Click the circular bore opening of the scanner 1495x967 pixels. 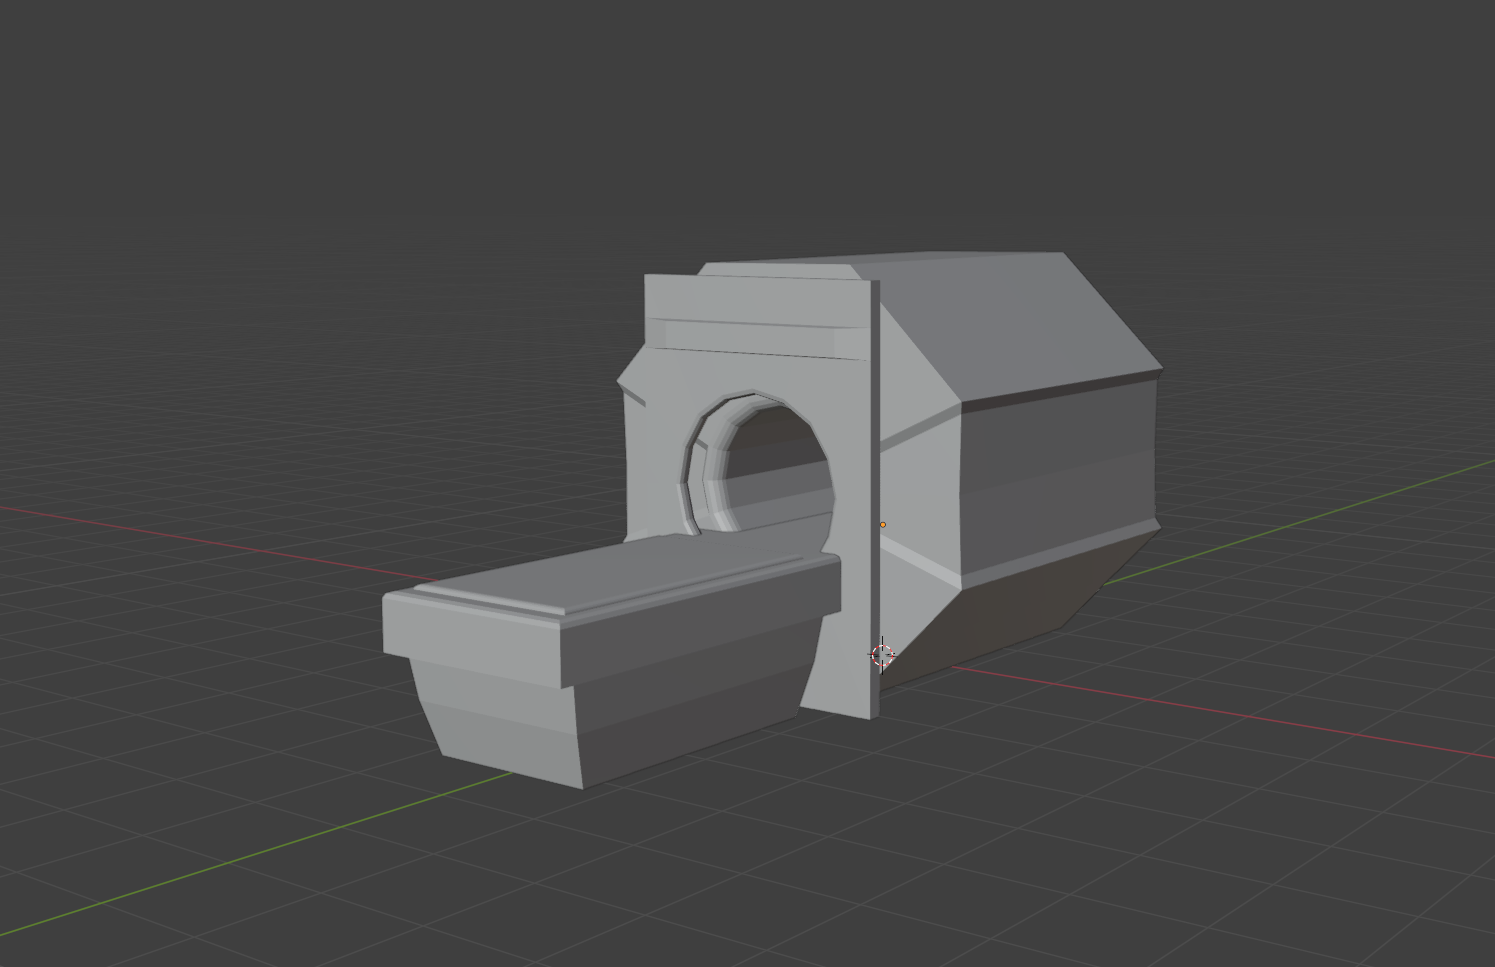[765, 460]
